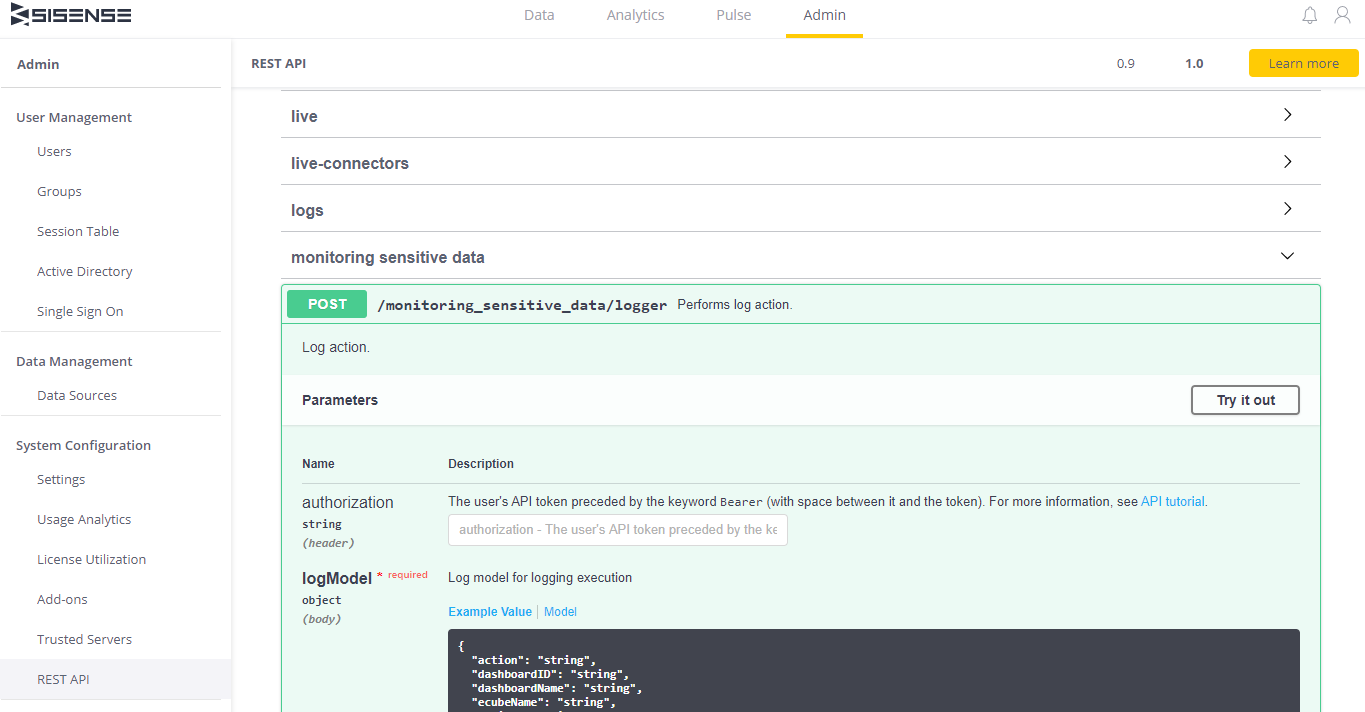Open Users in the sidebar
This screenshot has width=1365, height=712.
click(x=54, y=152)
